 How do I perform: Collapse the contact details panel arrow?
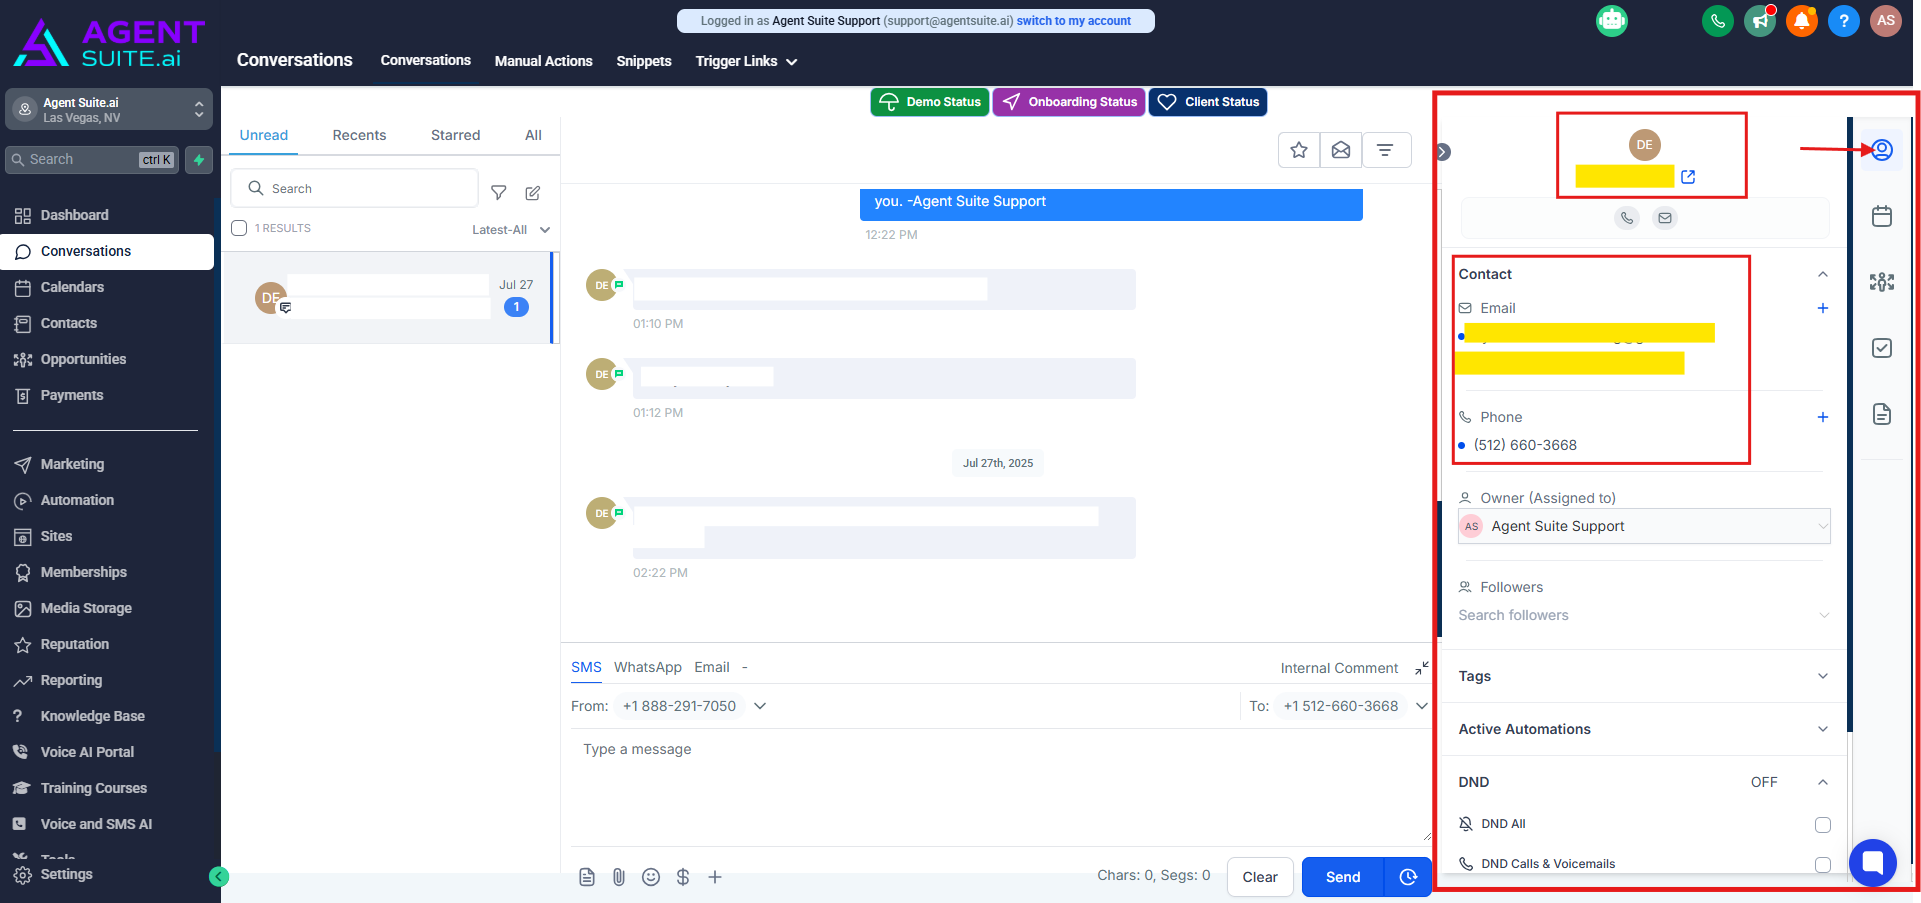point(1443,152)
